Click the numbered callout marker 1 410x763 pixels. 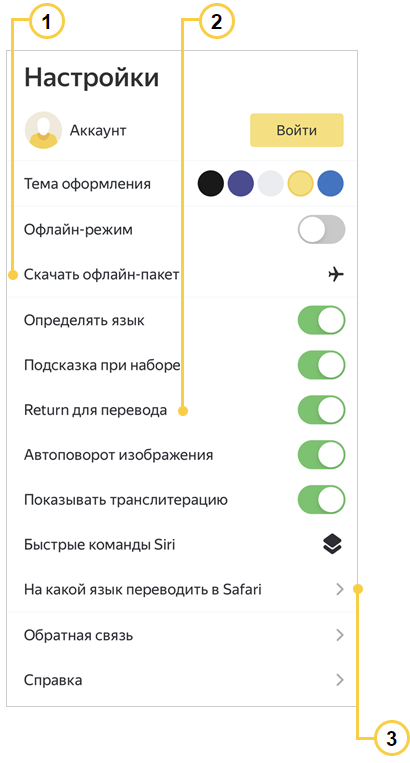pos(47,22)
